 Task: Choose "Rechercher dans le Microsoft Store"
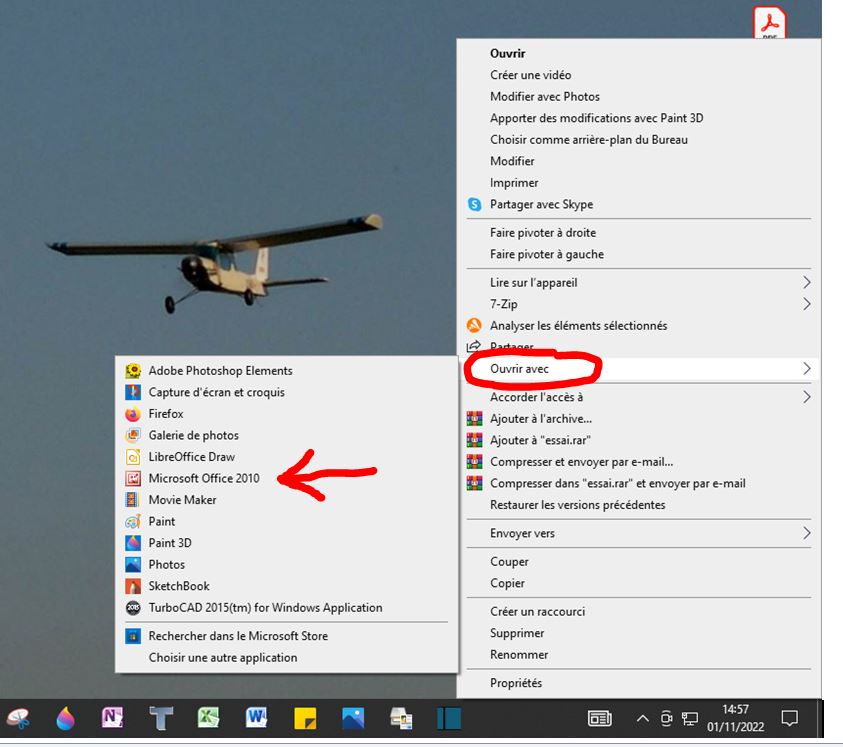click(x=238, y=635)
